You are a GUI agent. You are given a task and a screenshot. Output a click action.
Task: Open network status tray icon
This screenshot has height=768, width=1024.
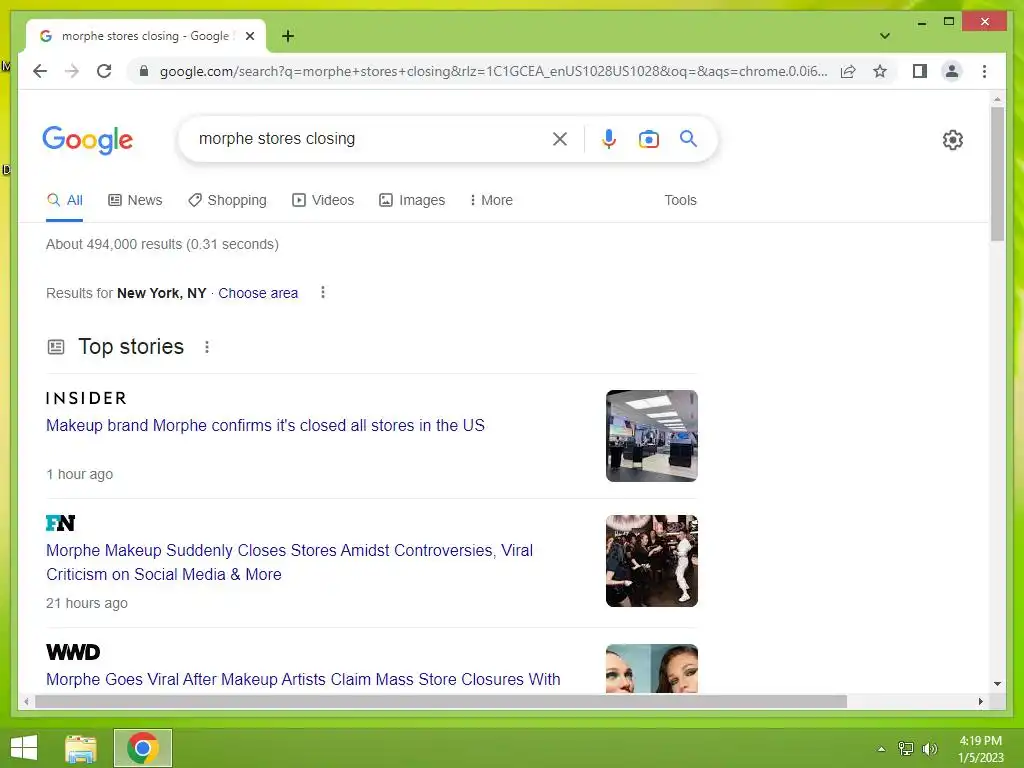(906, 749)
